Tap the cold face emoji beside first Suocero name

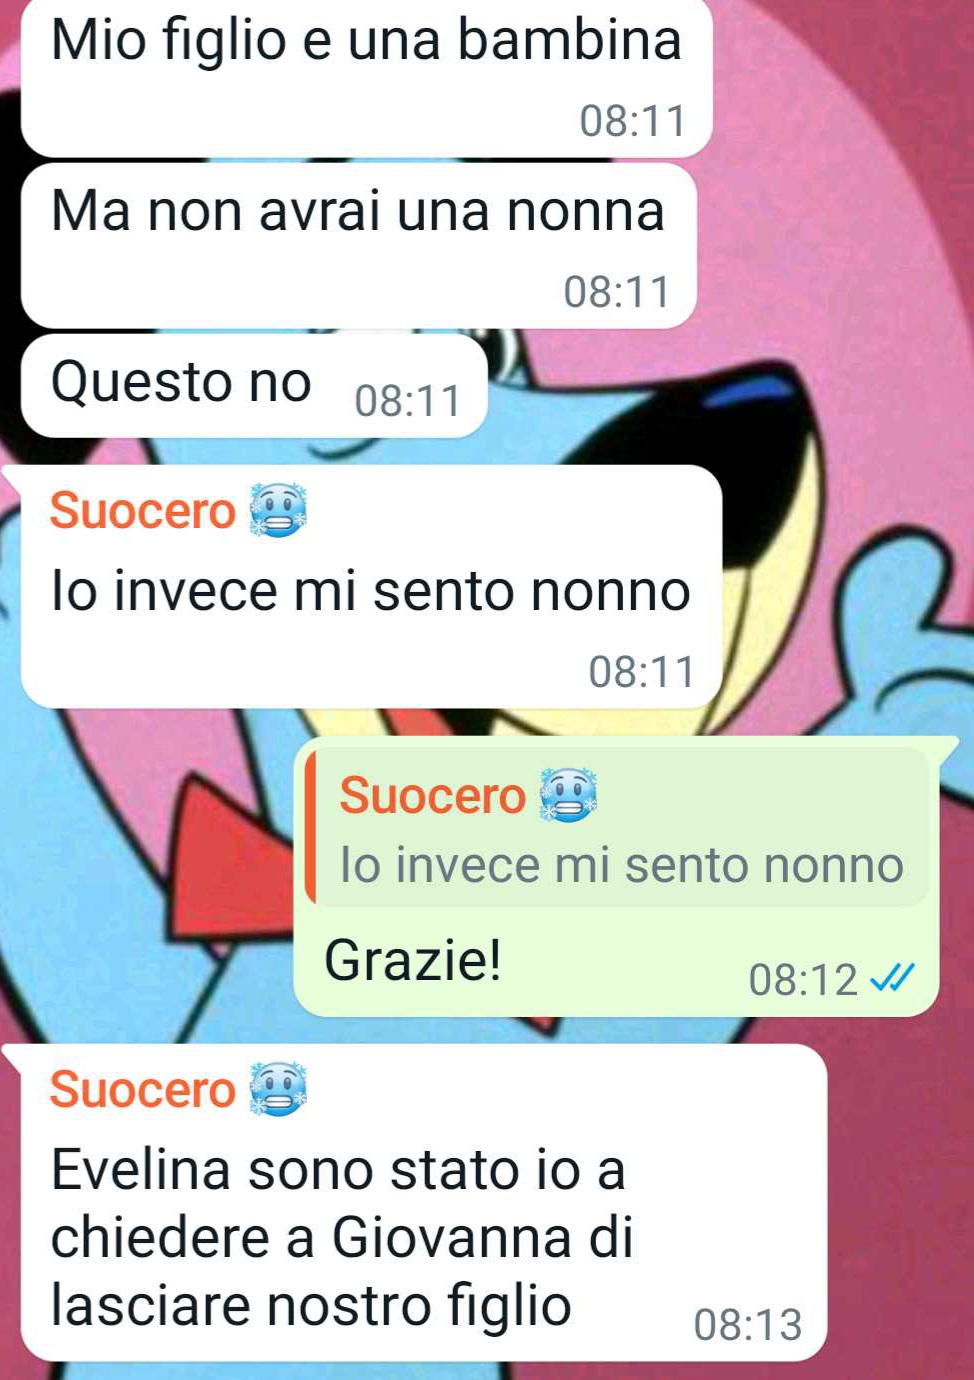(278, 510)
